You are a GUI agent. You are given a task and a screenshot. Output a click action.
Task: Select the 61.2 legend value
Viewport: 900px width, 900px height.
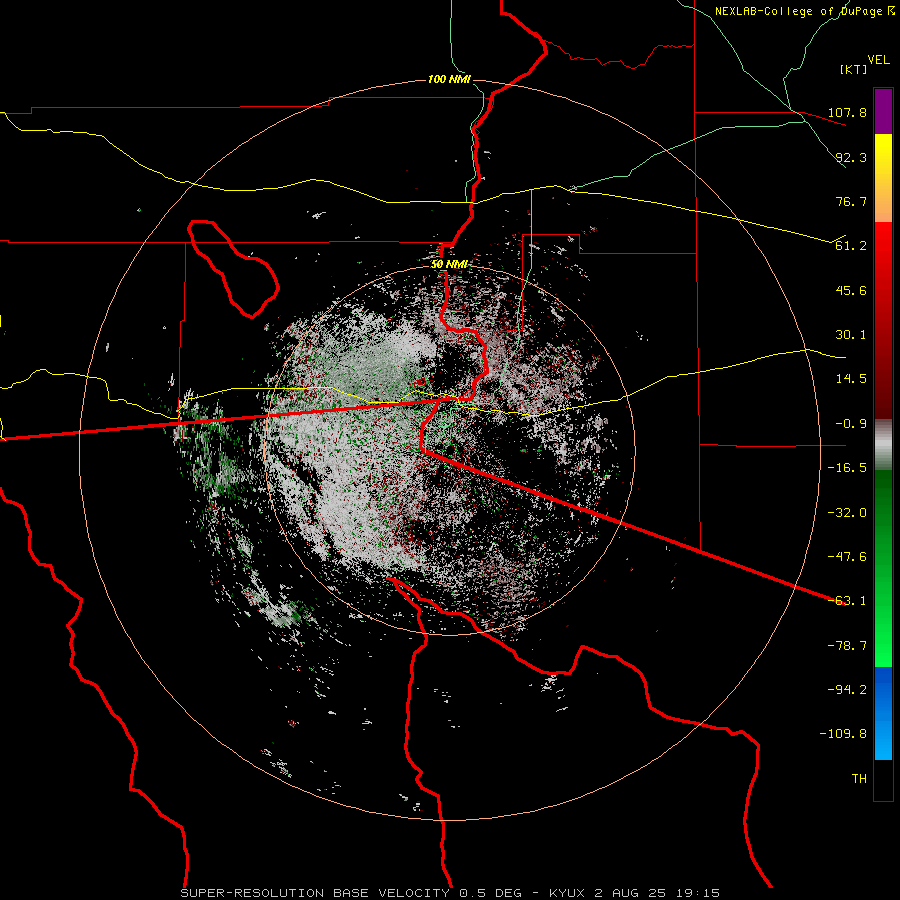click(851, 246)
